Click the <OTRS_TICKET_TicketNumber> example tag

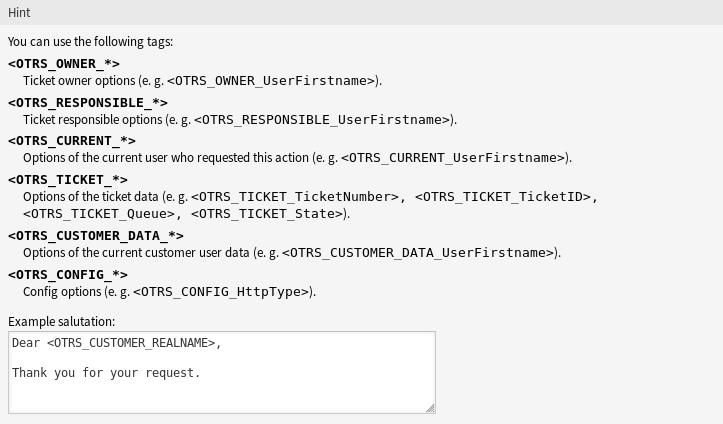pos(295,197)
